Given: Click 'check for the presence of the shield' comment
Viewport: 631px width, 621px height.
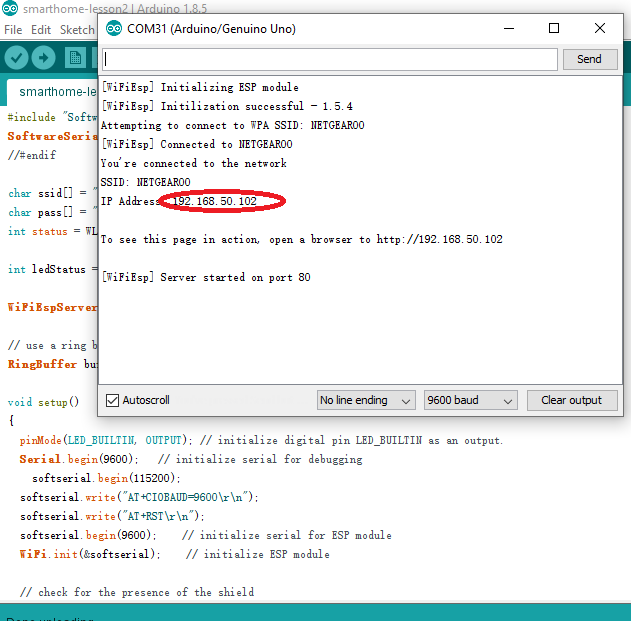Looking at the screenshot, I should tap(137, 592).
